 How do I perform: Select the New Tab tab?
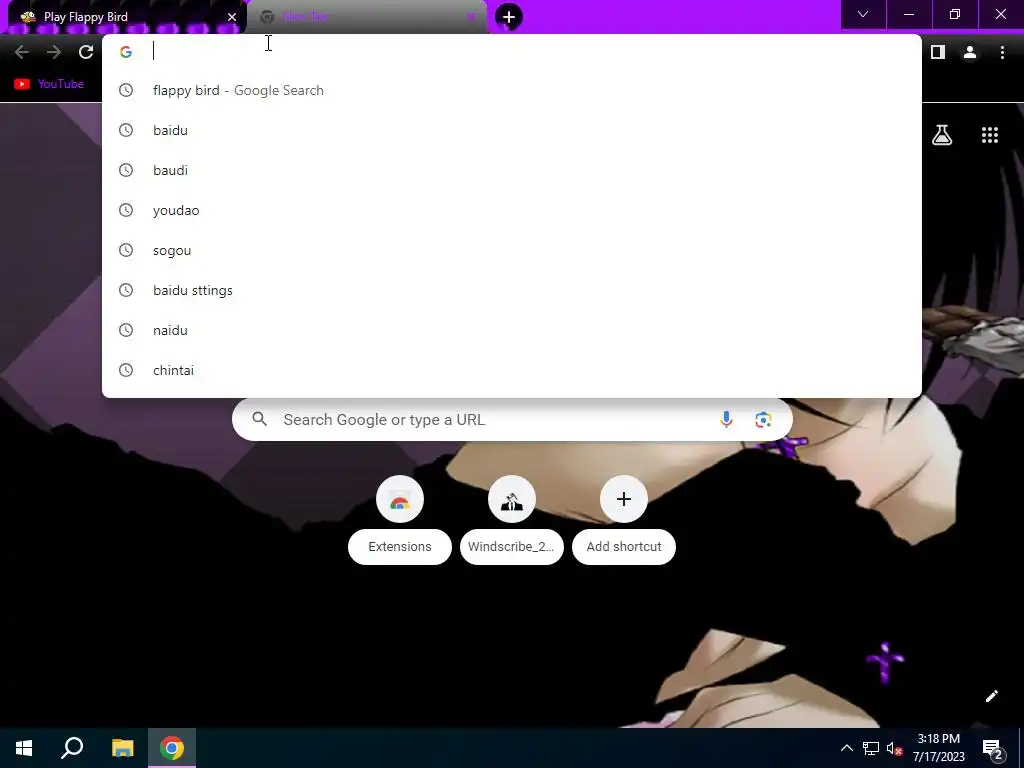367,16
